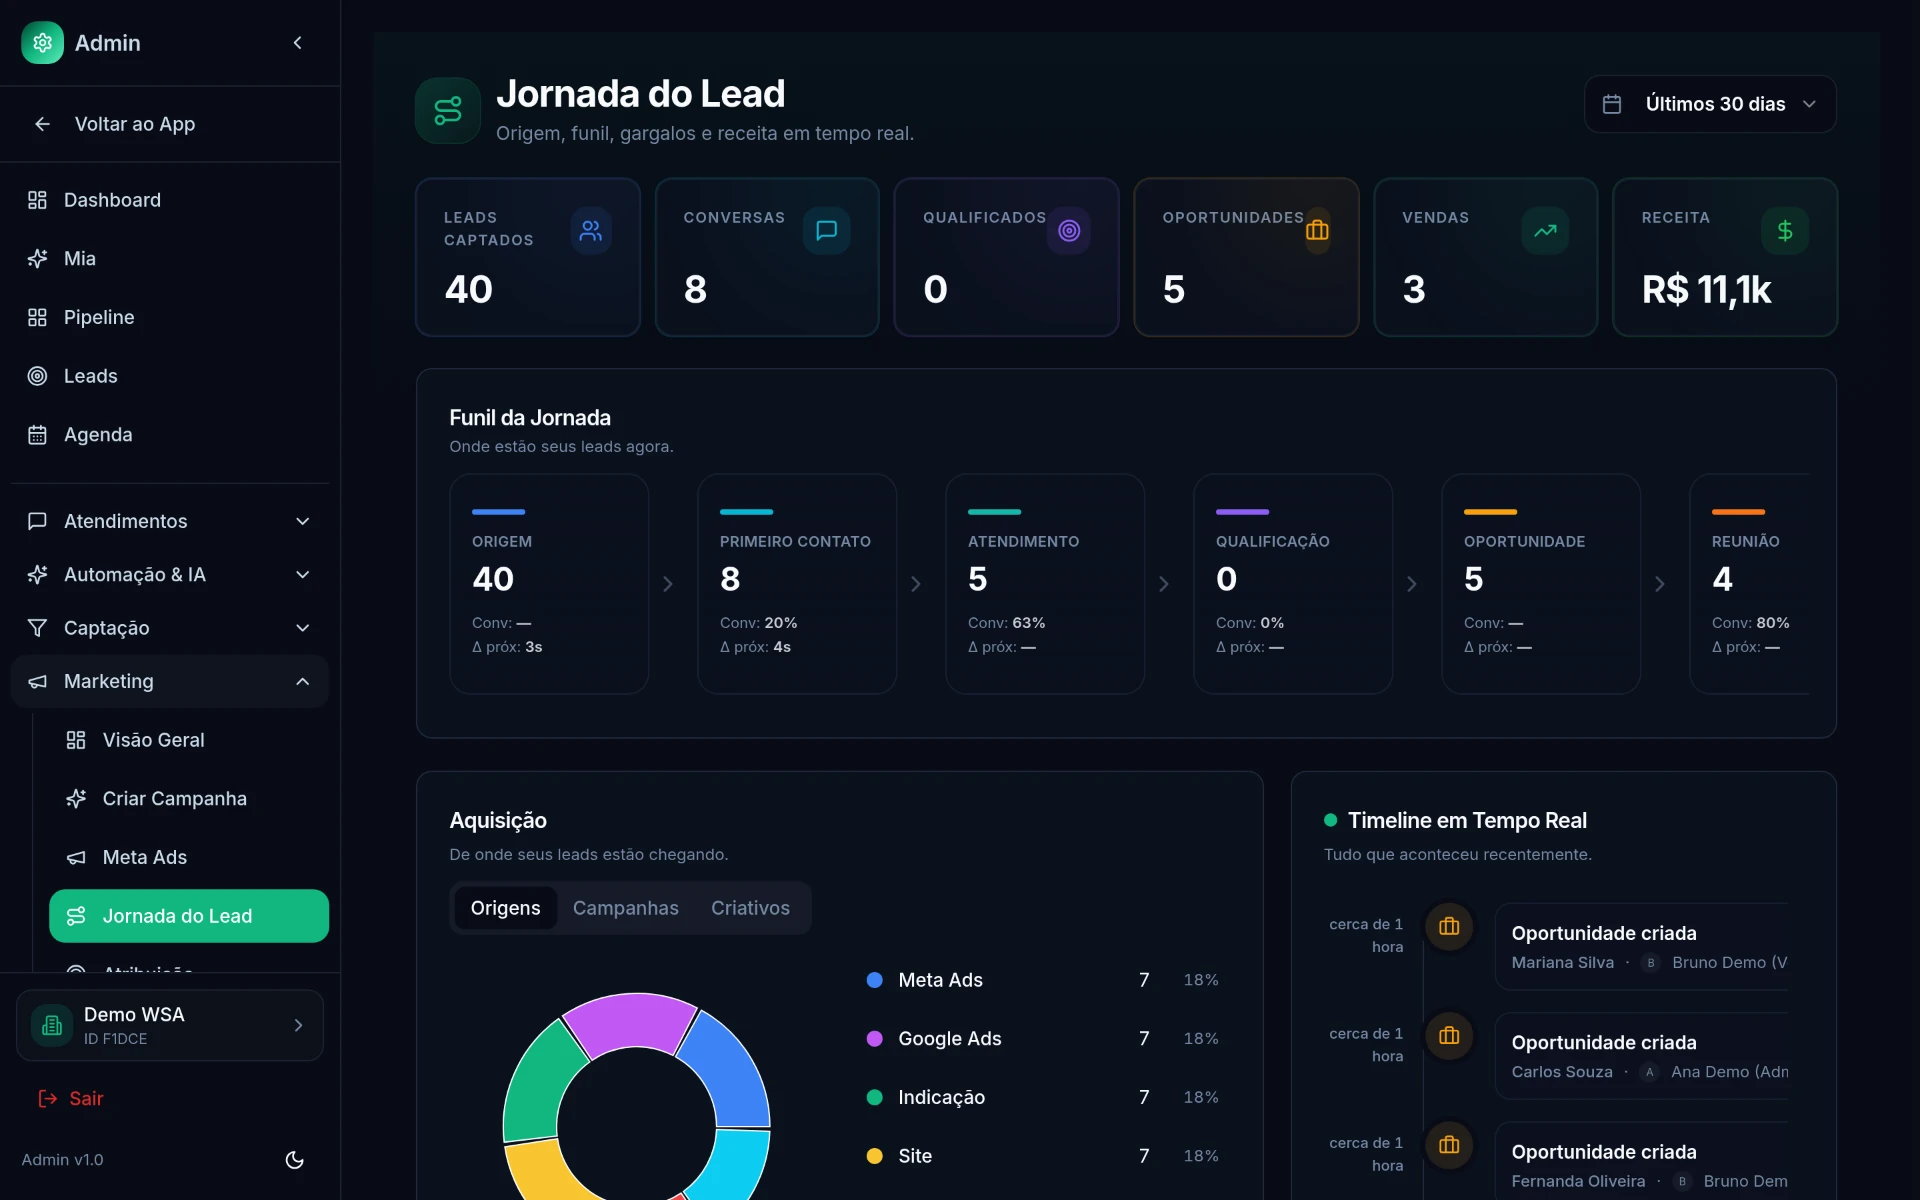Toggle dark mode with the moon icon
Image resolution: width=1920 pixels, height=1200 pixels.
(x=294, y=1160)
